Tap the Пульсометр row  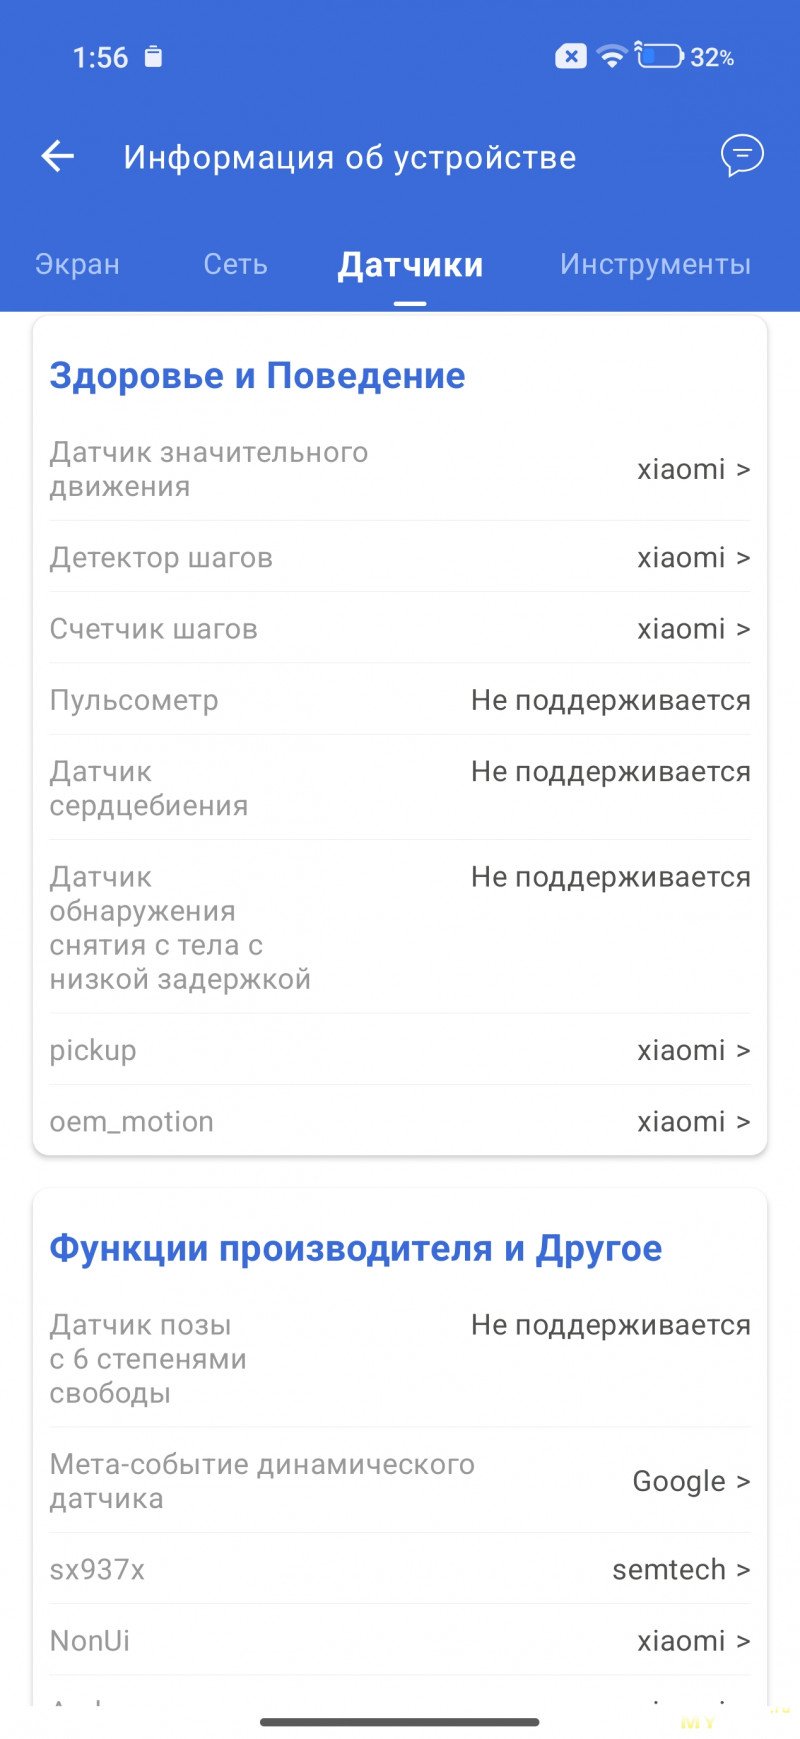(400, 700)
